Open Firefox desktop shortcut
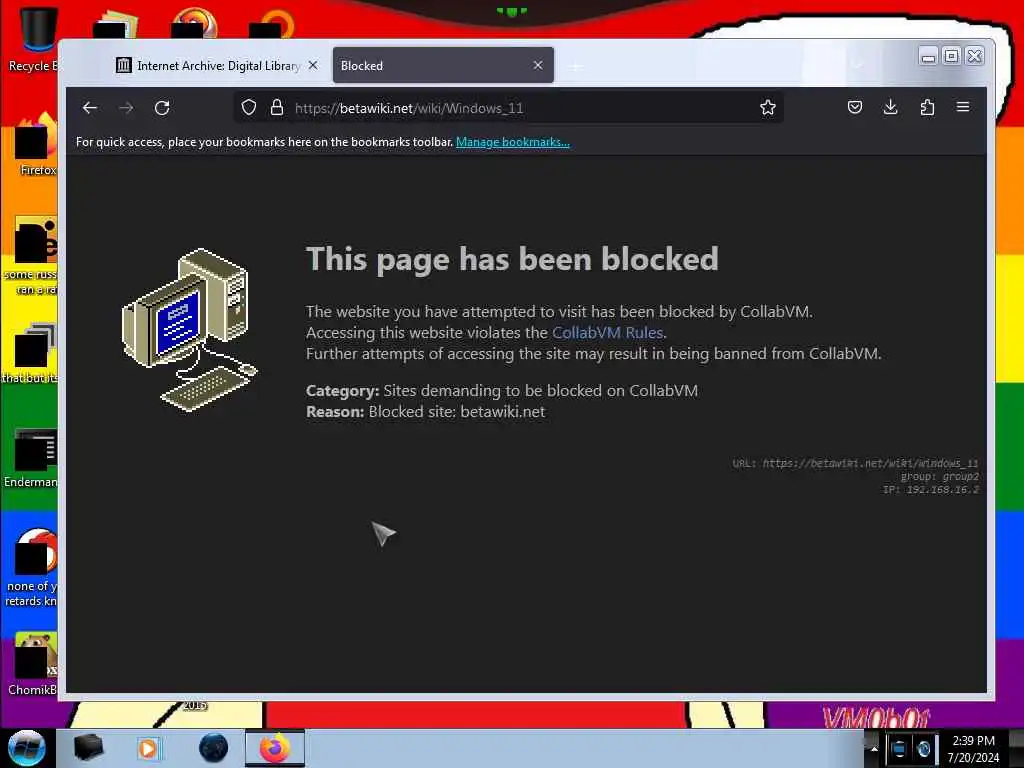This screenshot has width=1024, height=768. click(35, 145)
